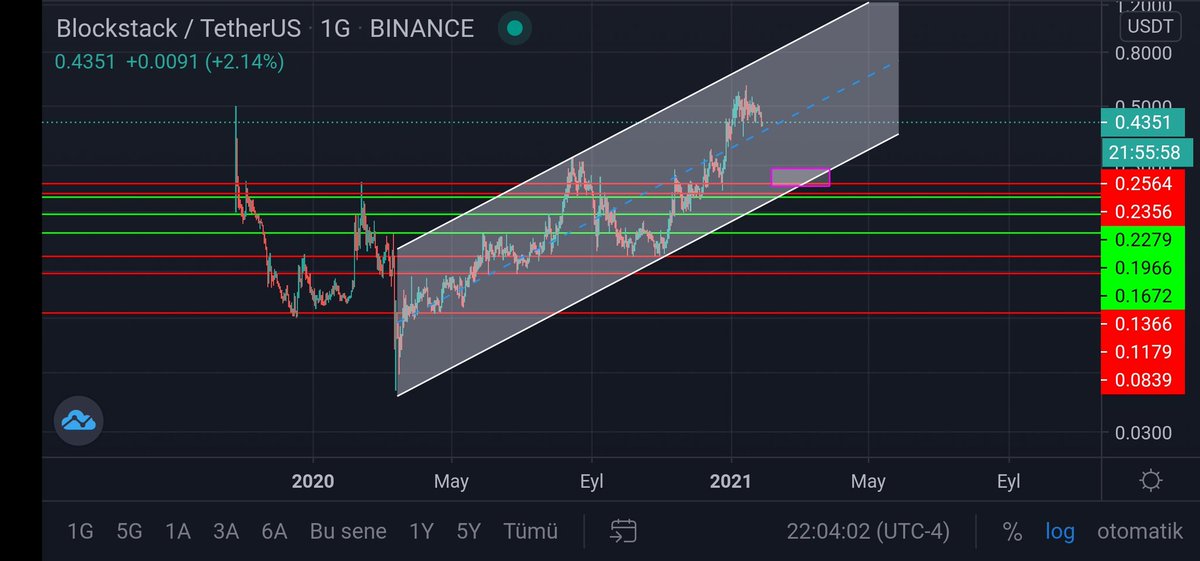The height and width of the screenshot is (561, 1200).
Task: Select the 0.2356 price level label
Action: tap(1142, 212)
